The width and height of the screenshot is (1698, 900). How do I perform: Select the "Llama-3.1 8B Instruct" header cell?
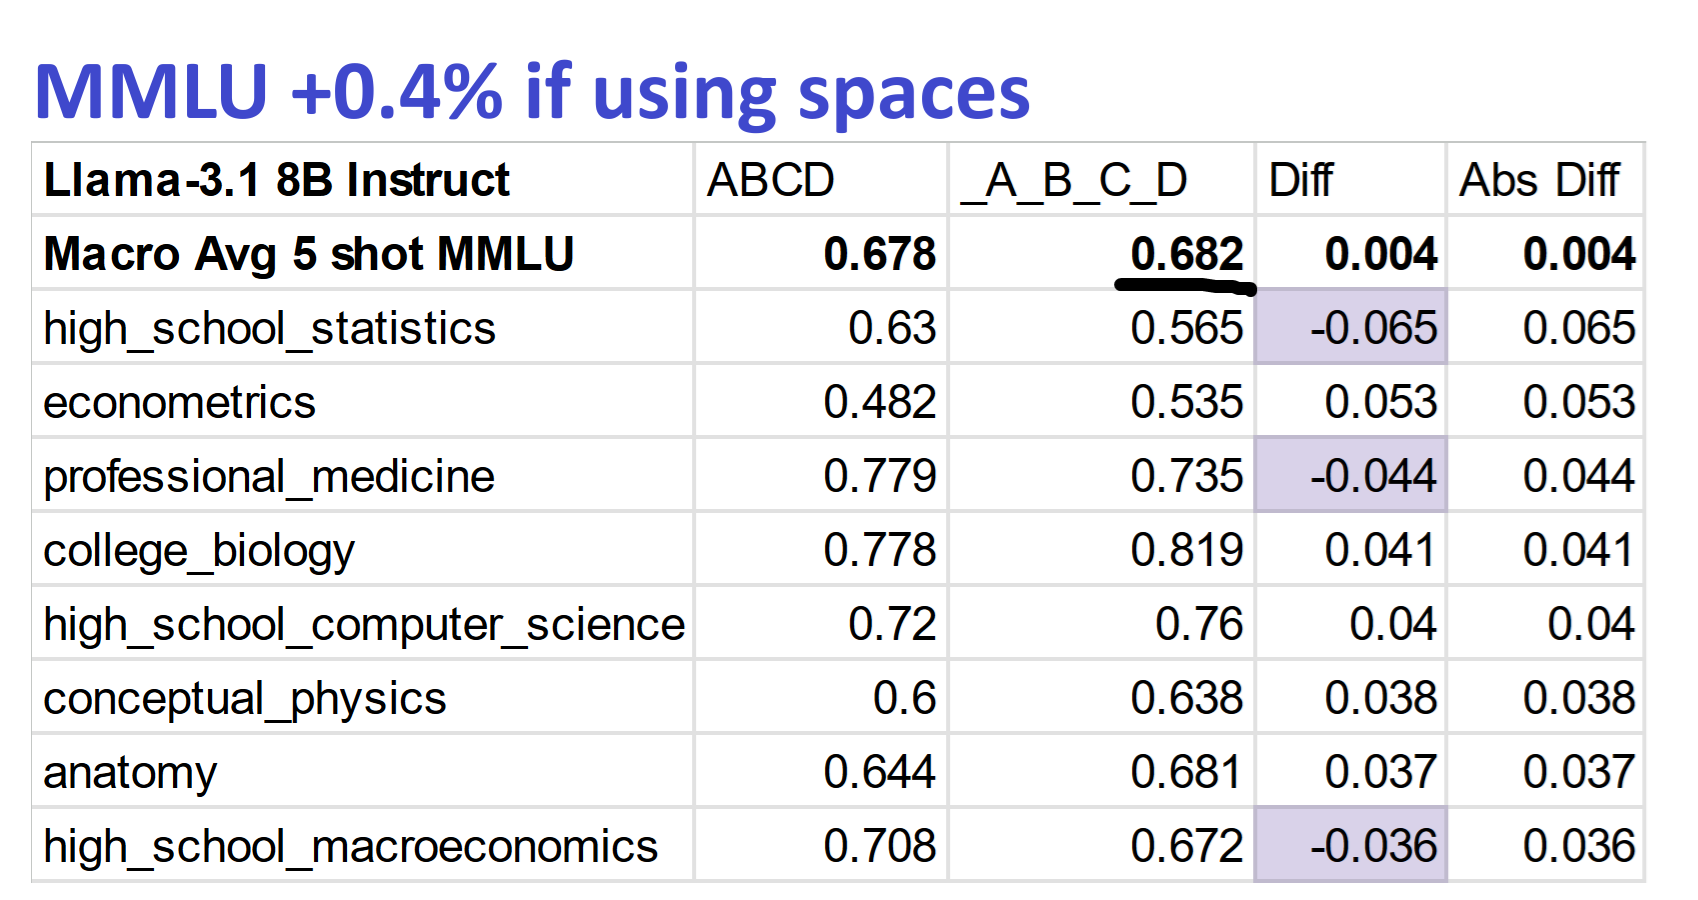[x=277, y=181]
